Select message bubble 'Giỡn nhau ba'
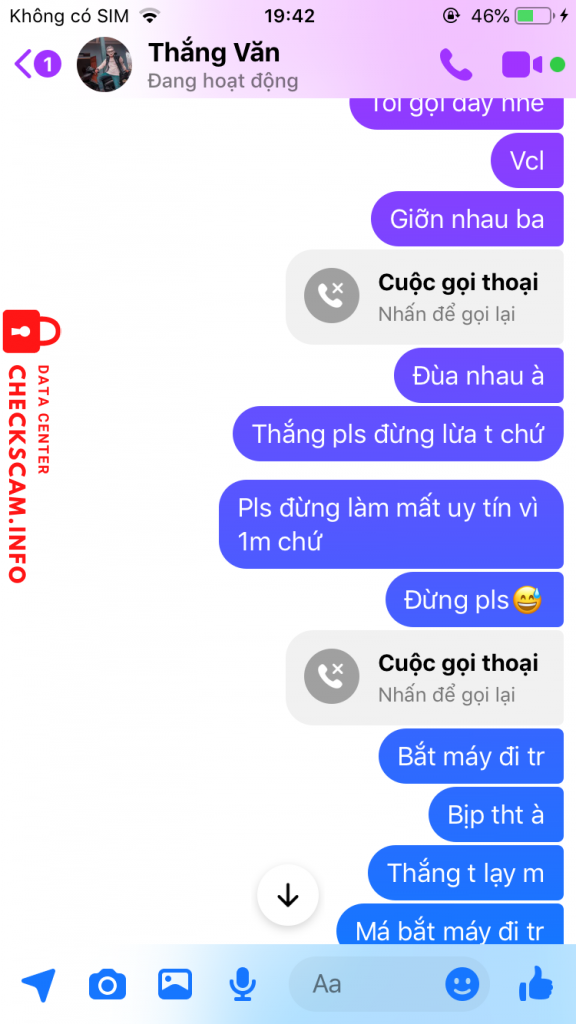This screenshot has width=576, height=1024. click(x=467, y=219)
